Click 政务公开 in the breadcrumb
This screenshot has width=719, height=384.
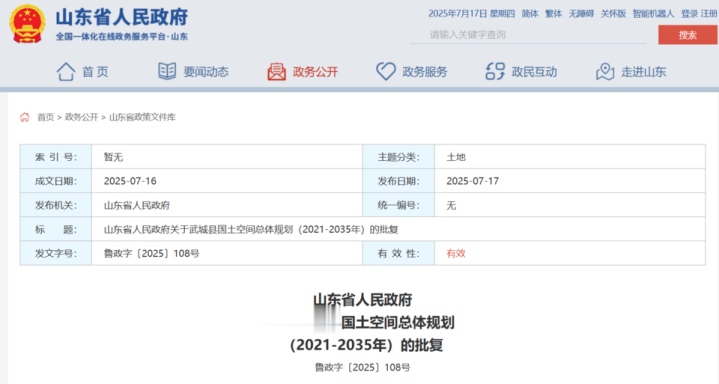pos(82,117)
